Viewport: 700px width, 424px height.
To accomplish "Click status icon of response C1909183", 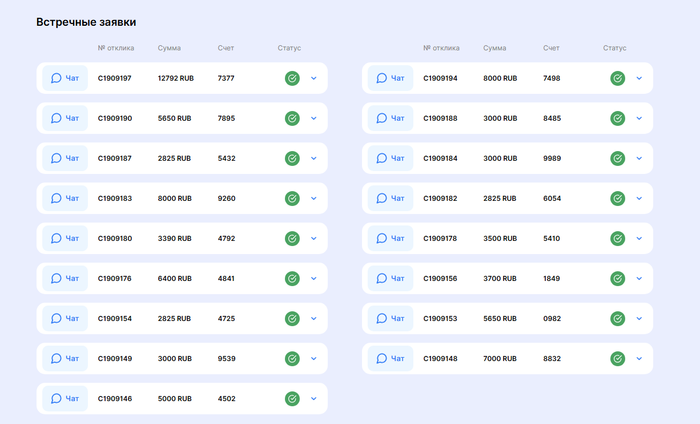I will tap(292, 198).
